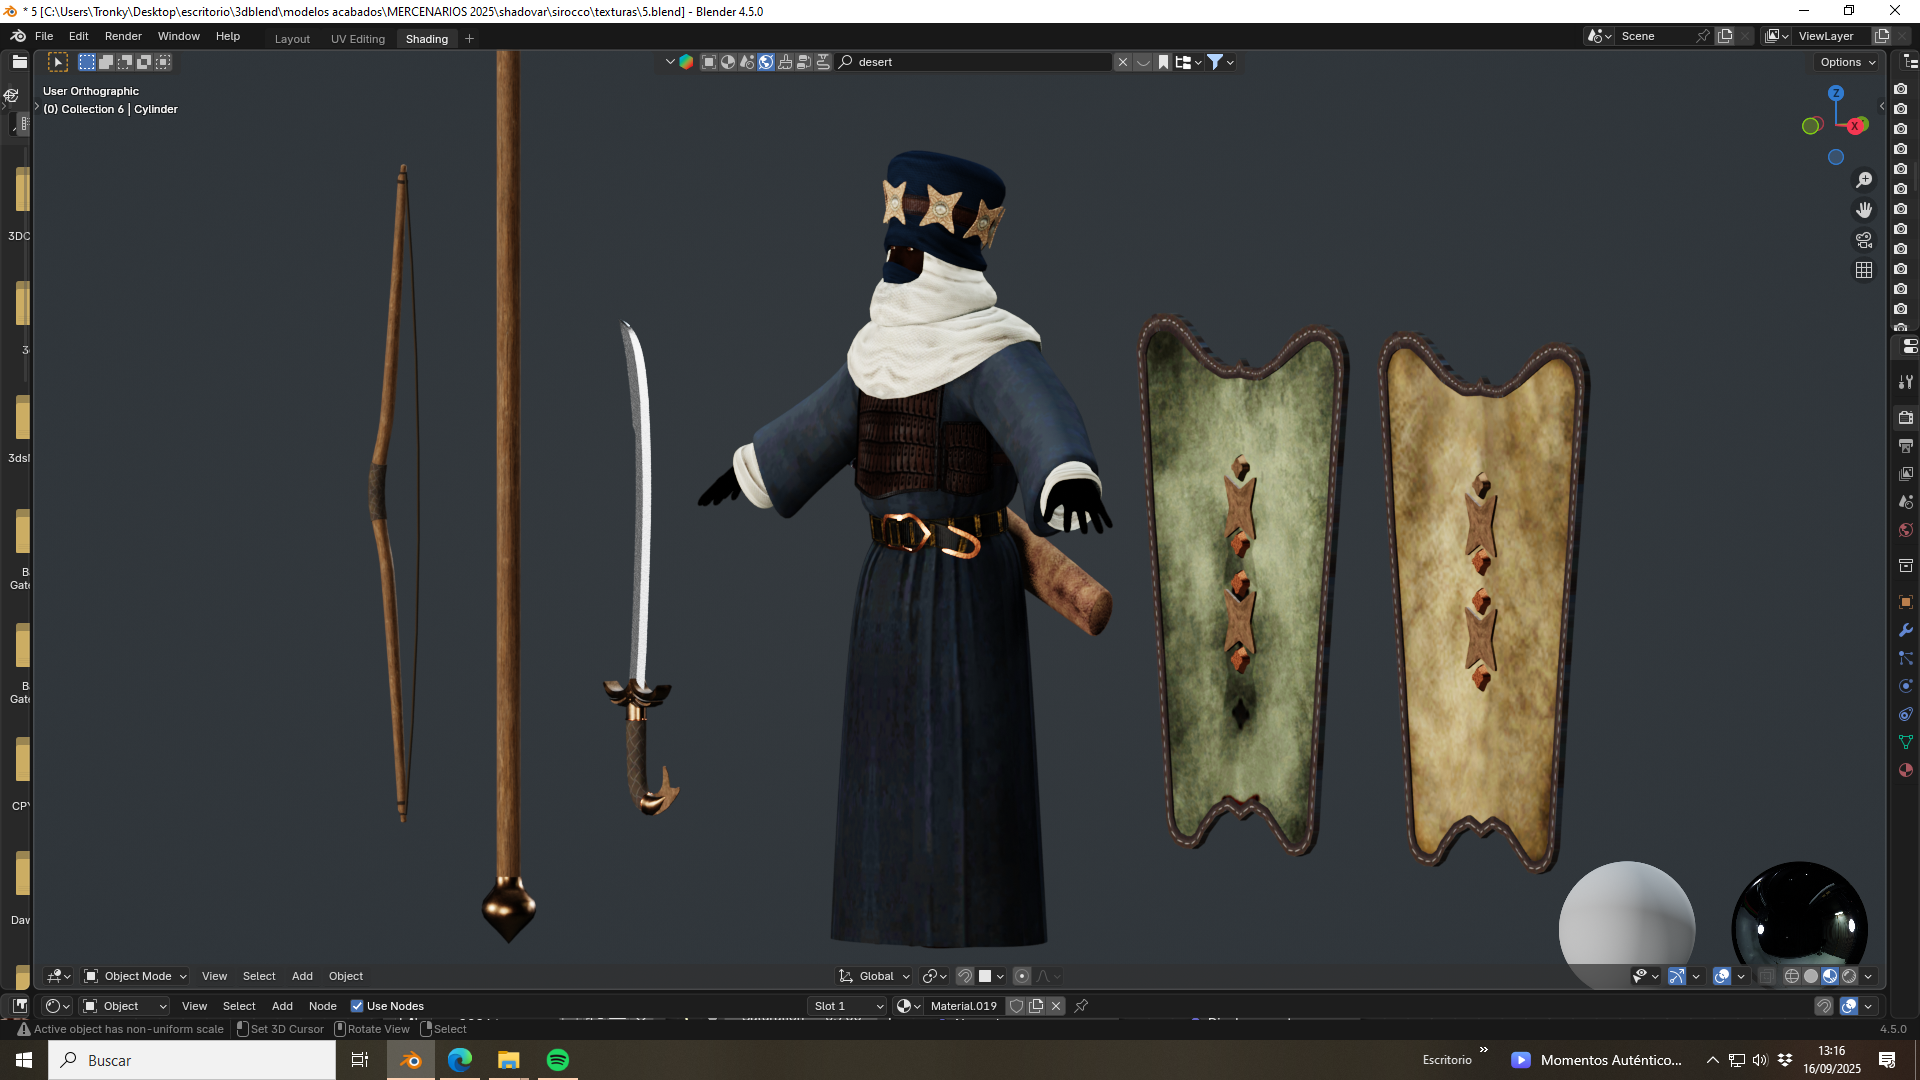
Task: Open Blender in Windows taskbar
Action: (411, 1060)
